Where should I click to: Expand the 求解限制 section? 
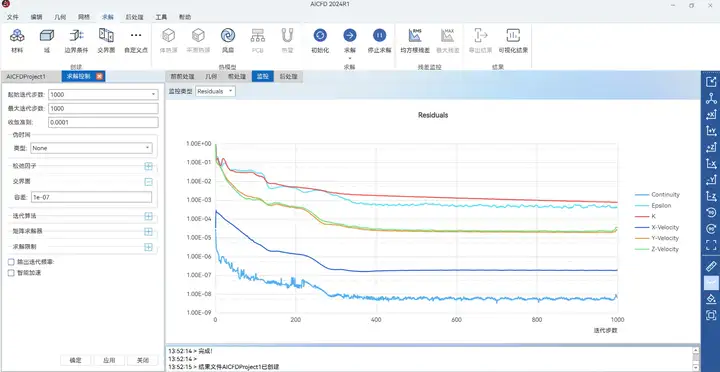[x=148, y=247]
